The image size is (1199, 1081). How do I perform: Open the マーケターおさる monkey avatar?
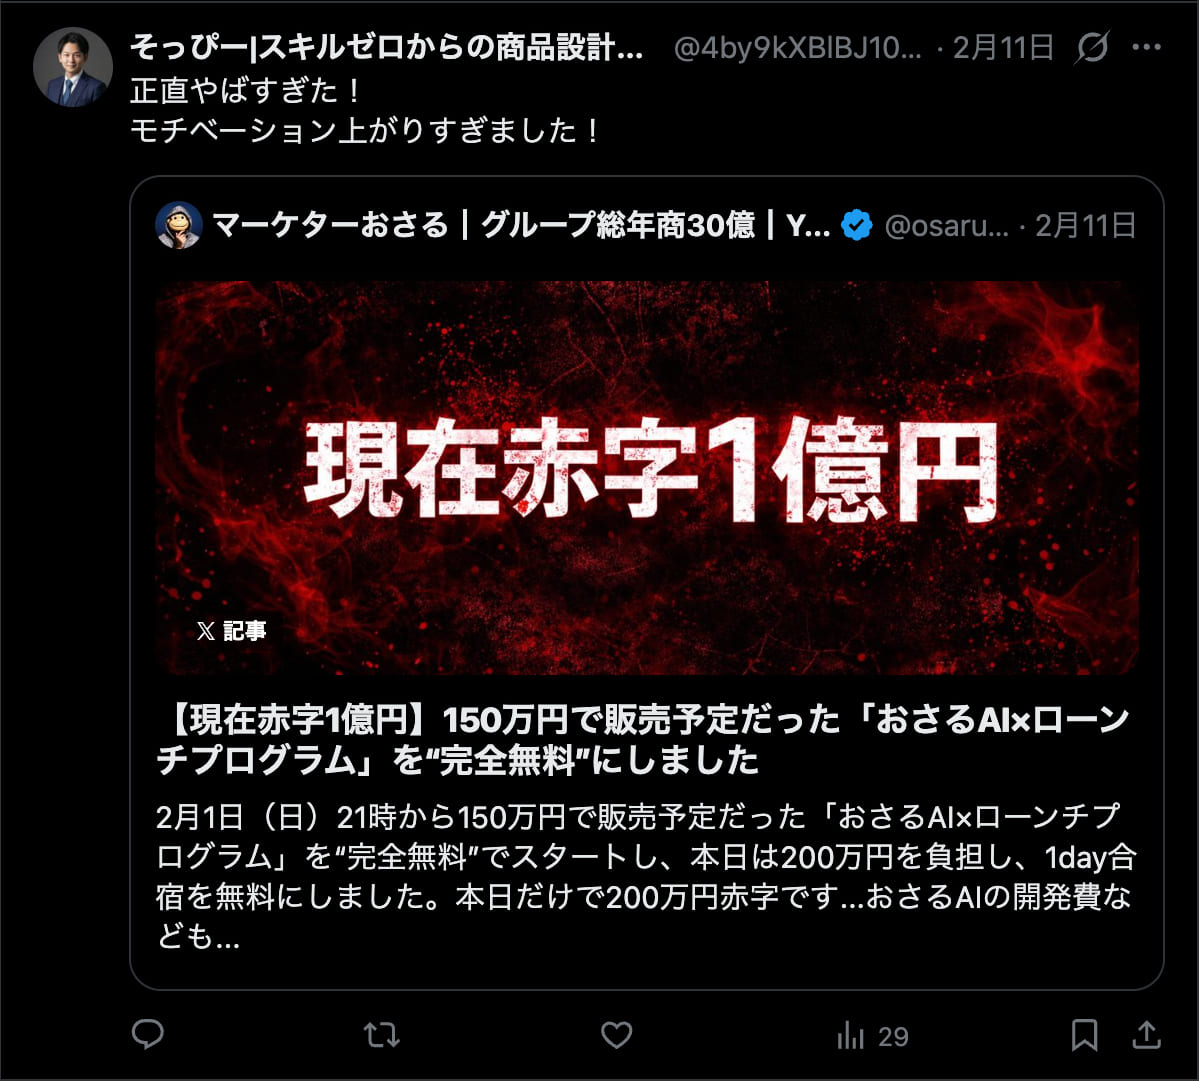click(179, 226)
